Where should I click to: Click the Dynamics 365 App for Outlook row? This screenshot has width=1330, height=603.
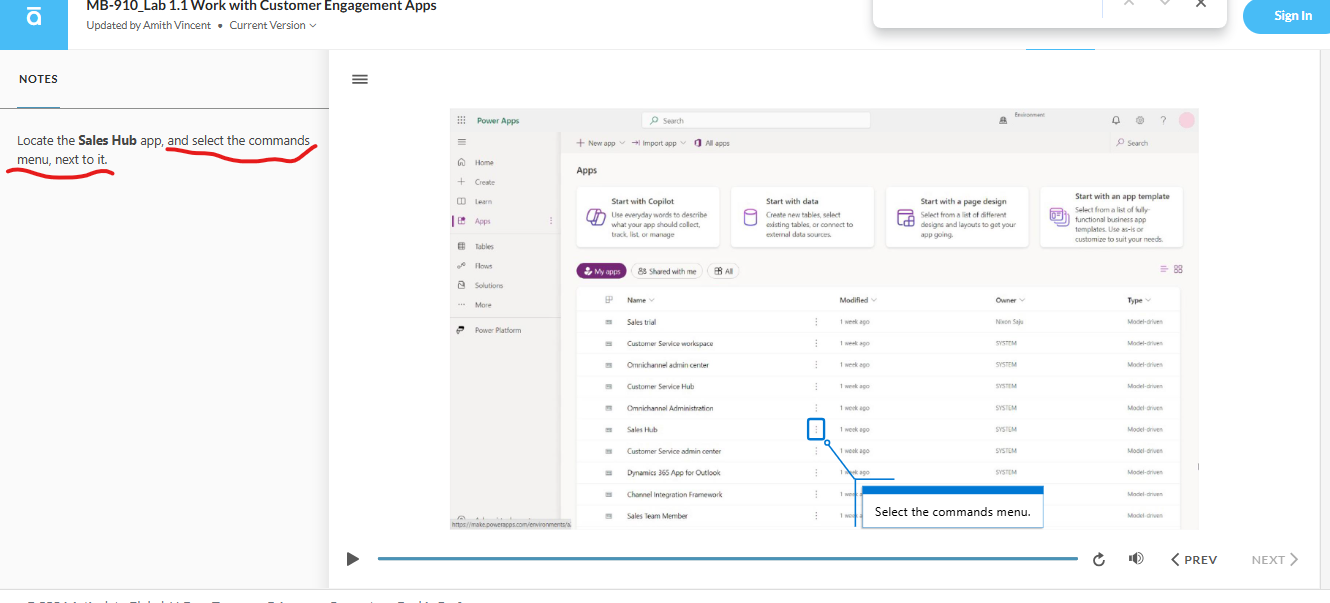coord(878,472)
